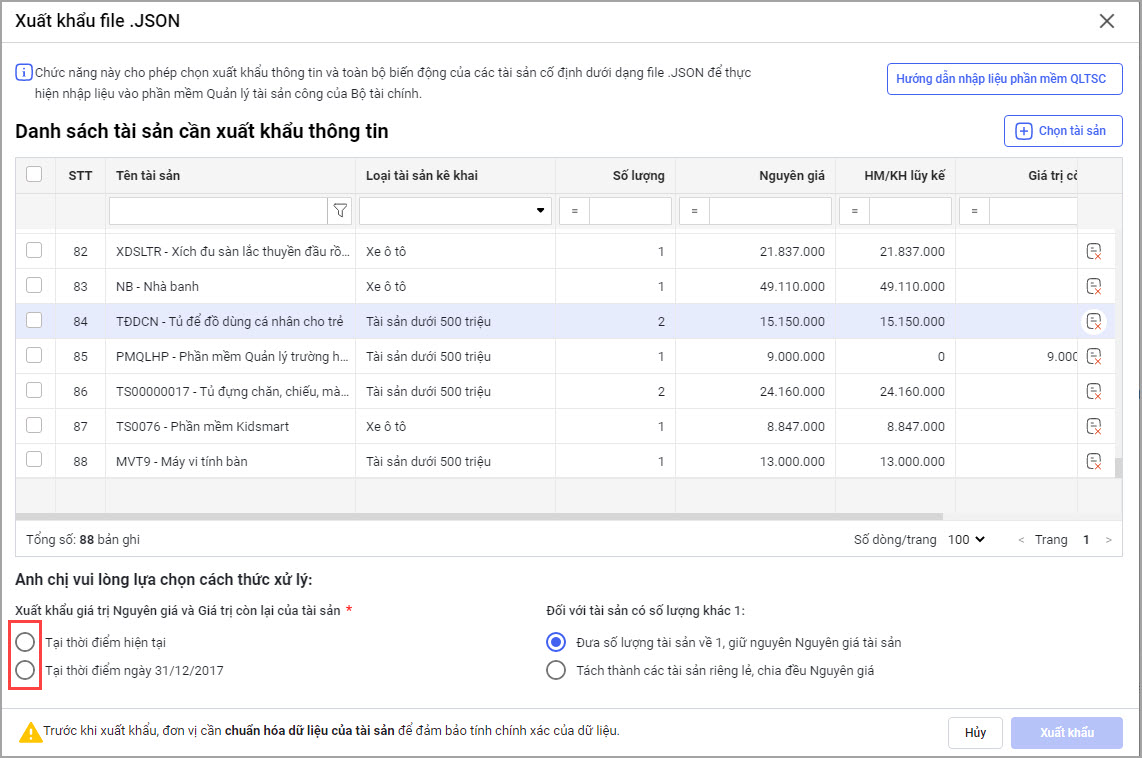The width and height of the screenshot is (1142, 758).
Task: Remove row 85 PMQLHP asset via icon
Action: (1094, 356)
